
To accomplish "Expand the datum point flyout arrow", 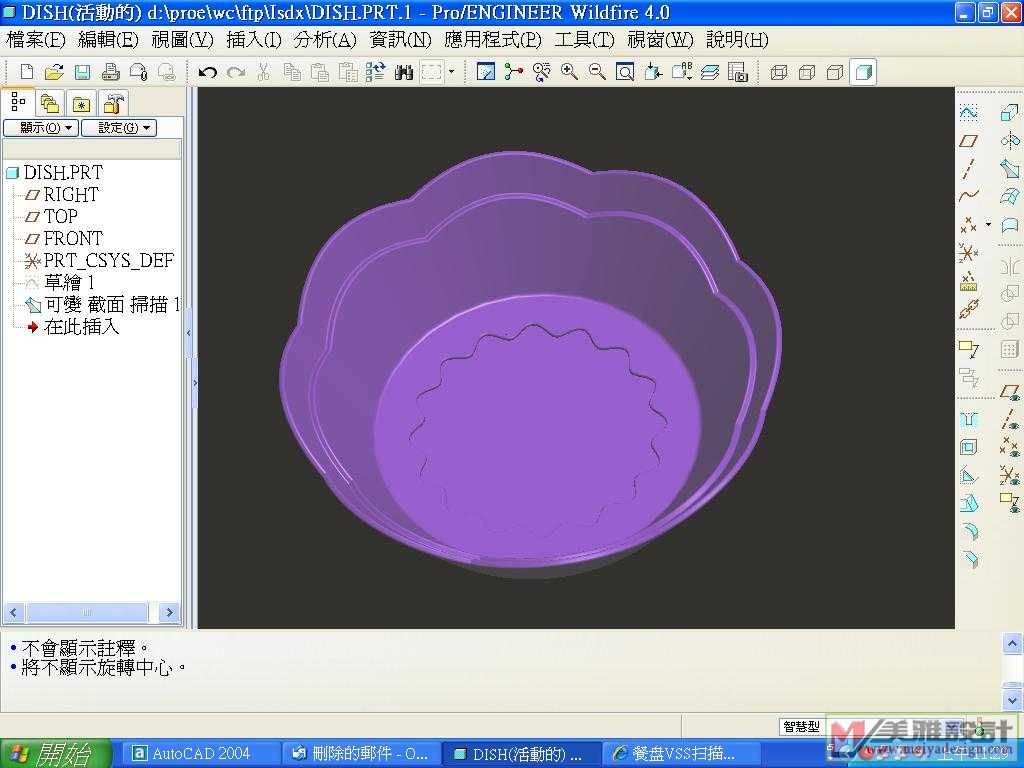I will coord(988,224).
